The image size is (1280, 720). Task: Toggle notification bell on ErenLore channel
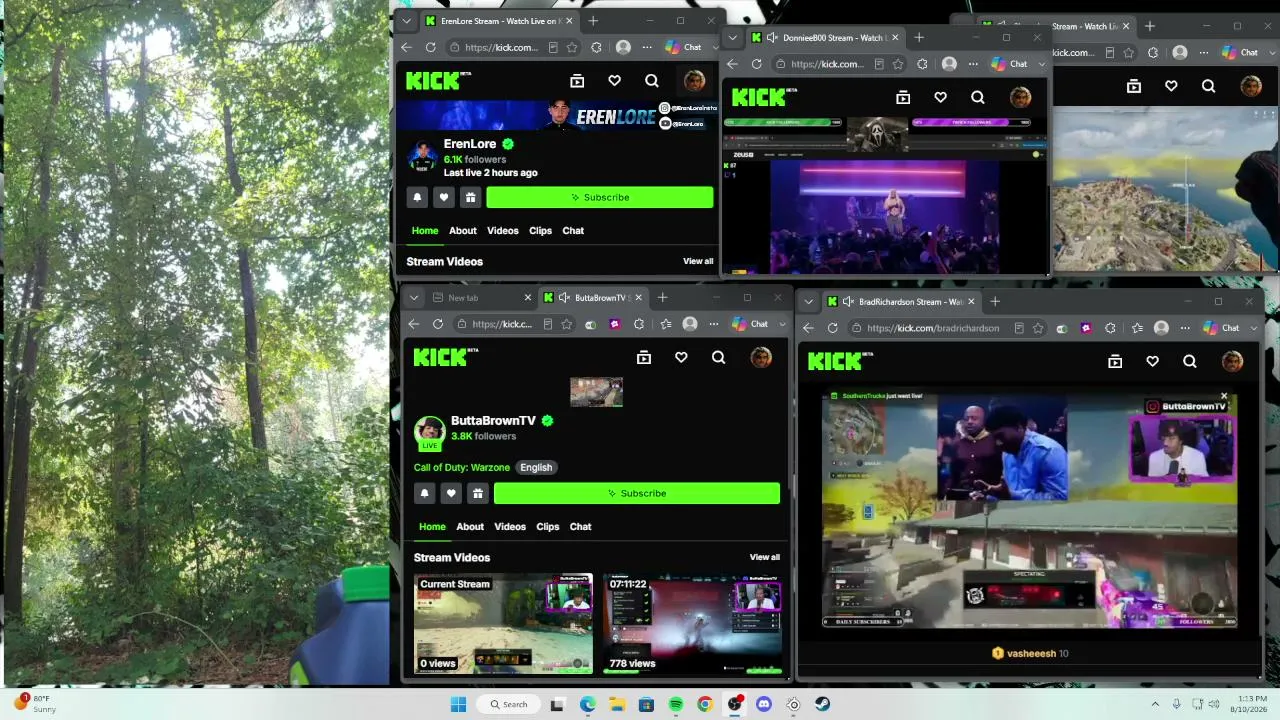click(417, 198)
